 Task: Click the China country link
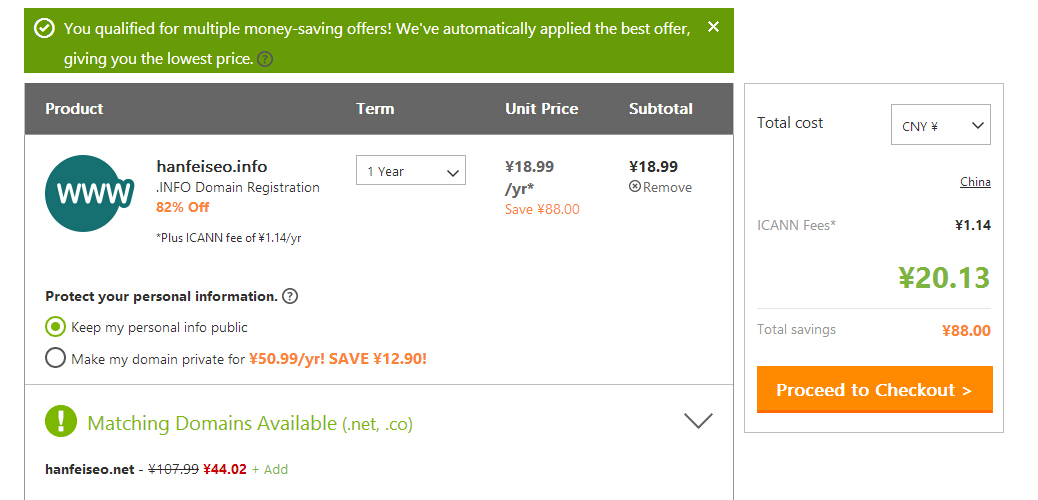pos(975,182)
